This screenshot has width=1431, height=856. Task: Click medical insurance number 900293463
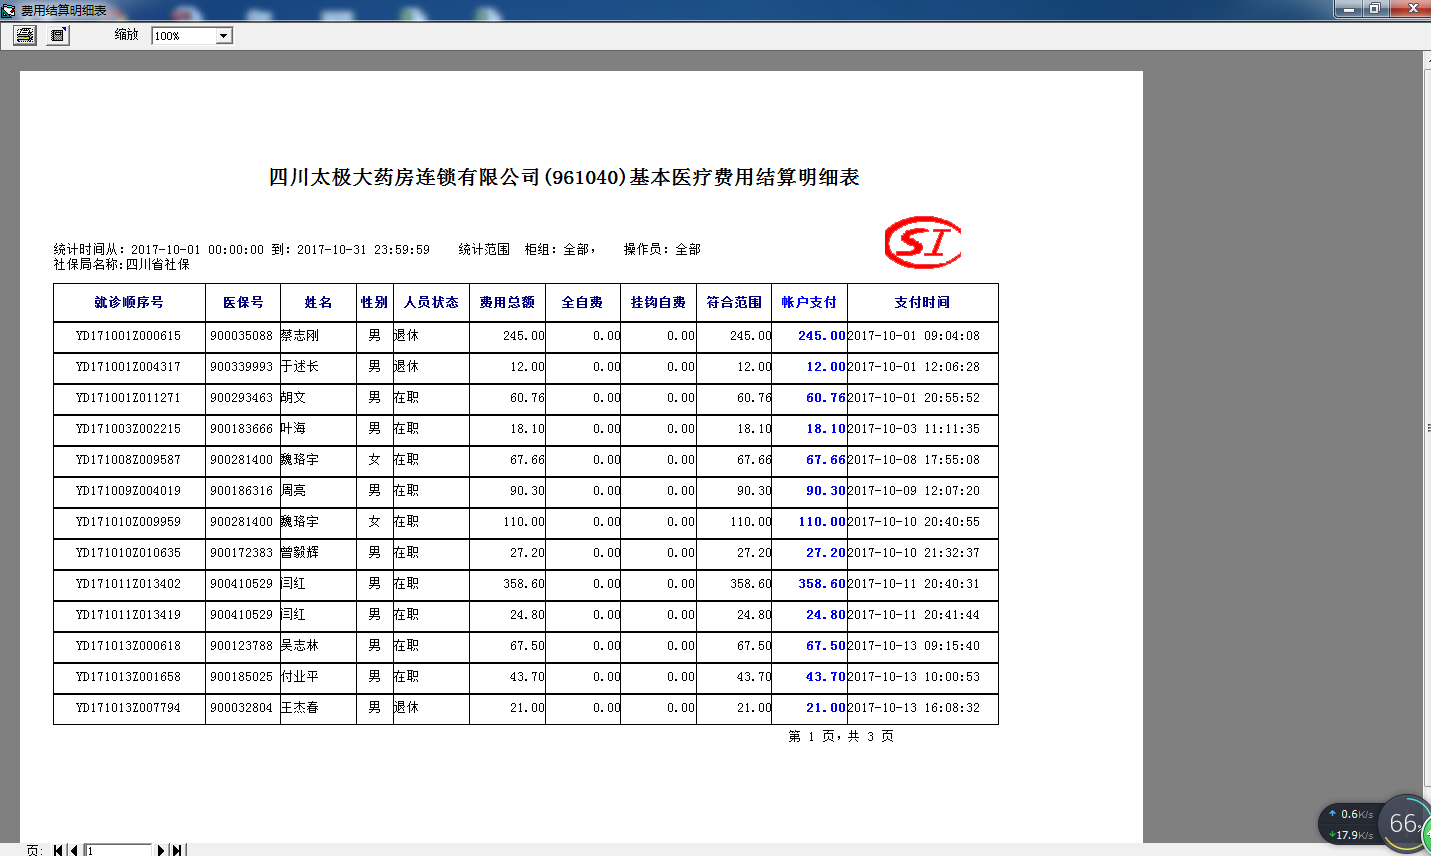tap(241, 398)
